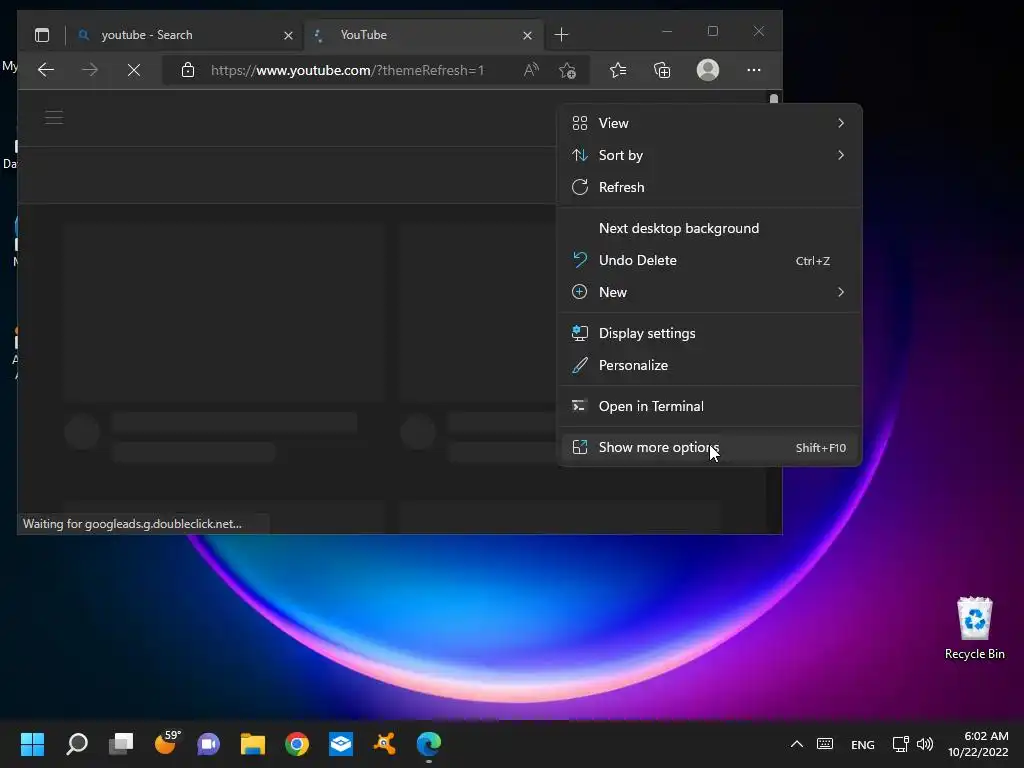This screenshot has width=1024, height=768.
Task: Open the Edge profile avatar
Action: click(x=708, y=70)
